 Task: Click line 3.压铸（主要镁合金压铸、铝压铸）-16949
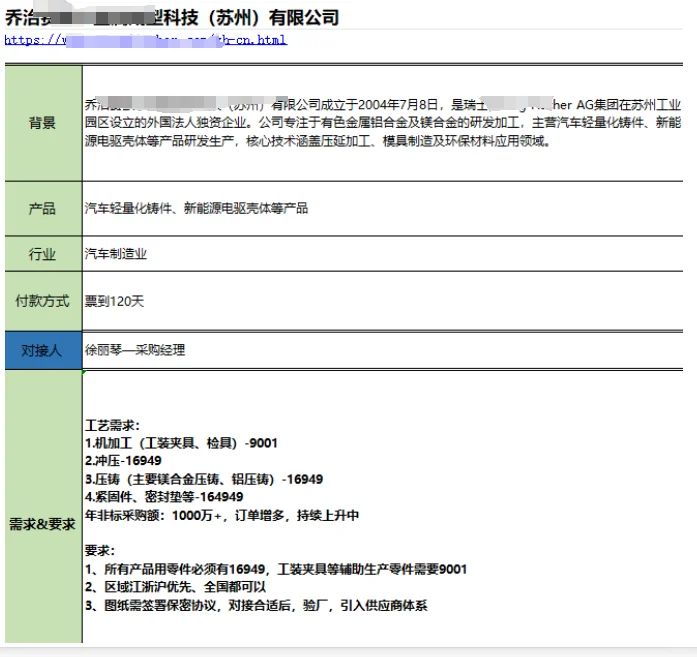pos(204,479)
